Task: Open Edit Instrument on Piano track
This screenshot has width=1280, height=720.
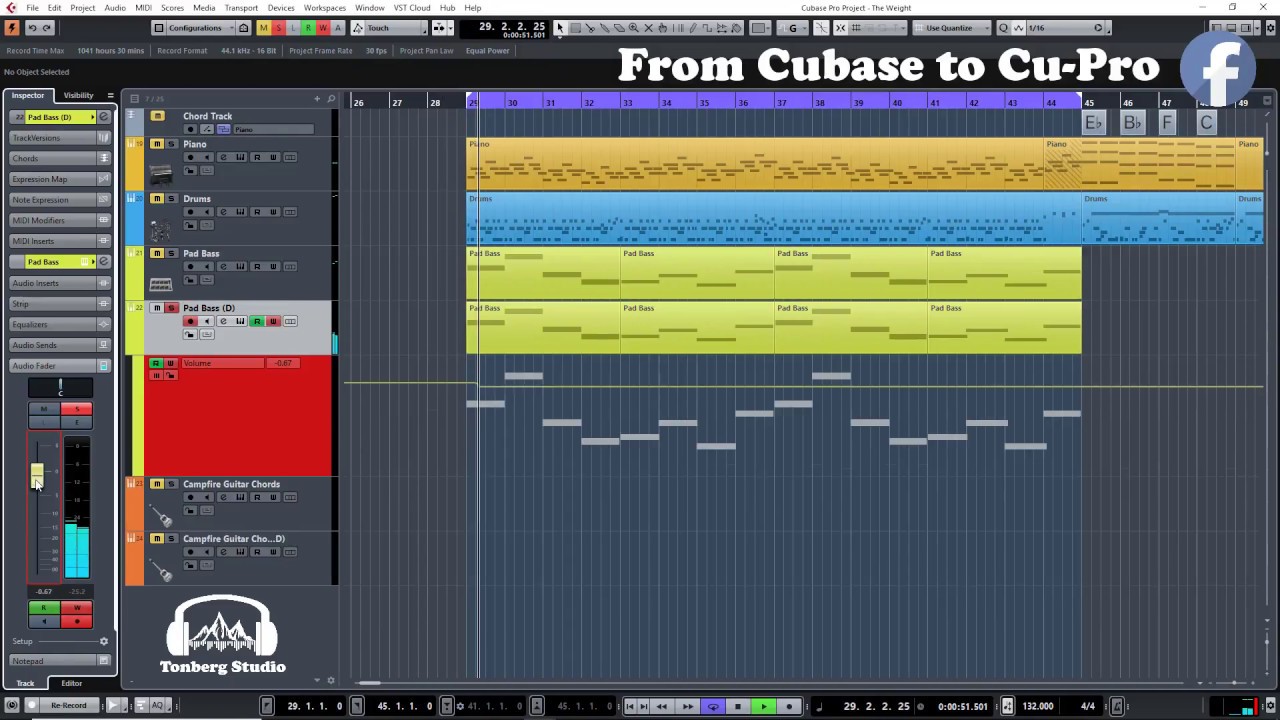Action: (x=241, y=157)
